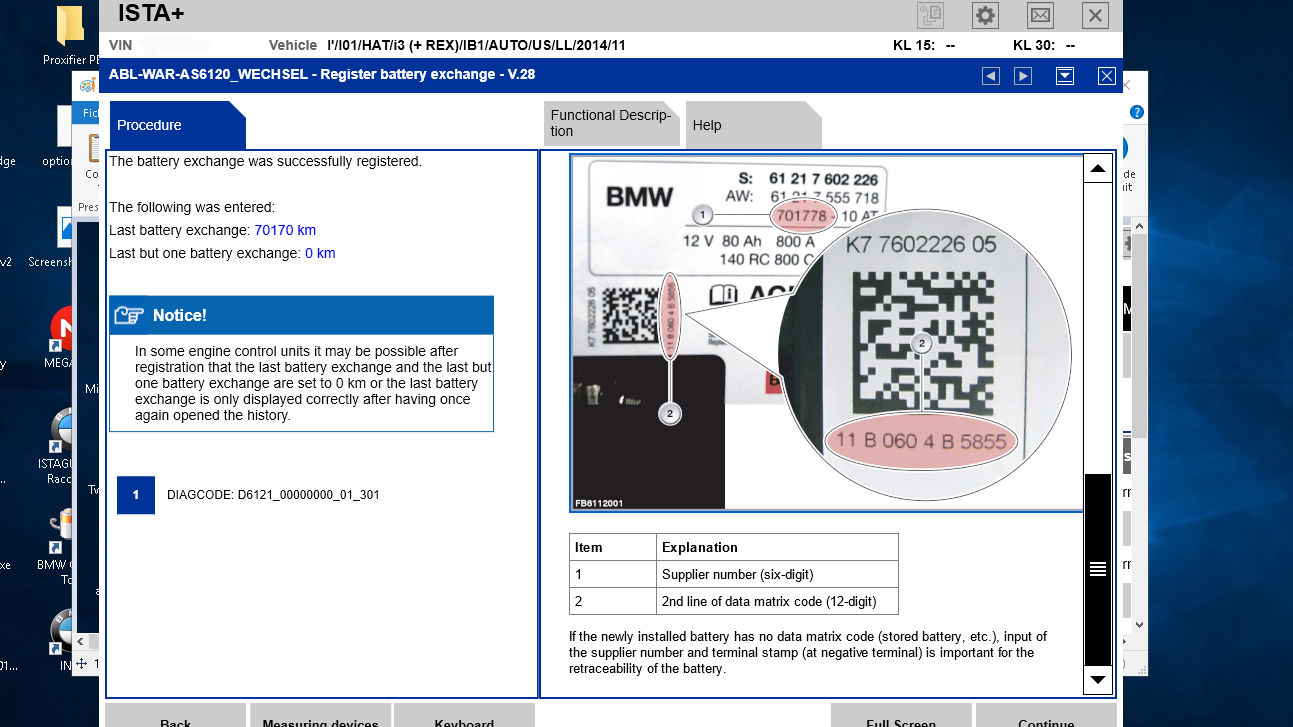Select the 0 km last-but-one exchange value
The height and width of the screenshot is (727, 1293).
[x=320, y=253]
